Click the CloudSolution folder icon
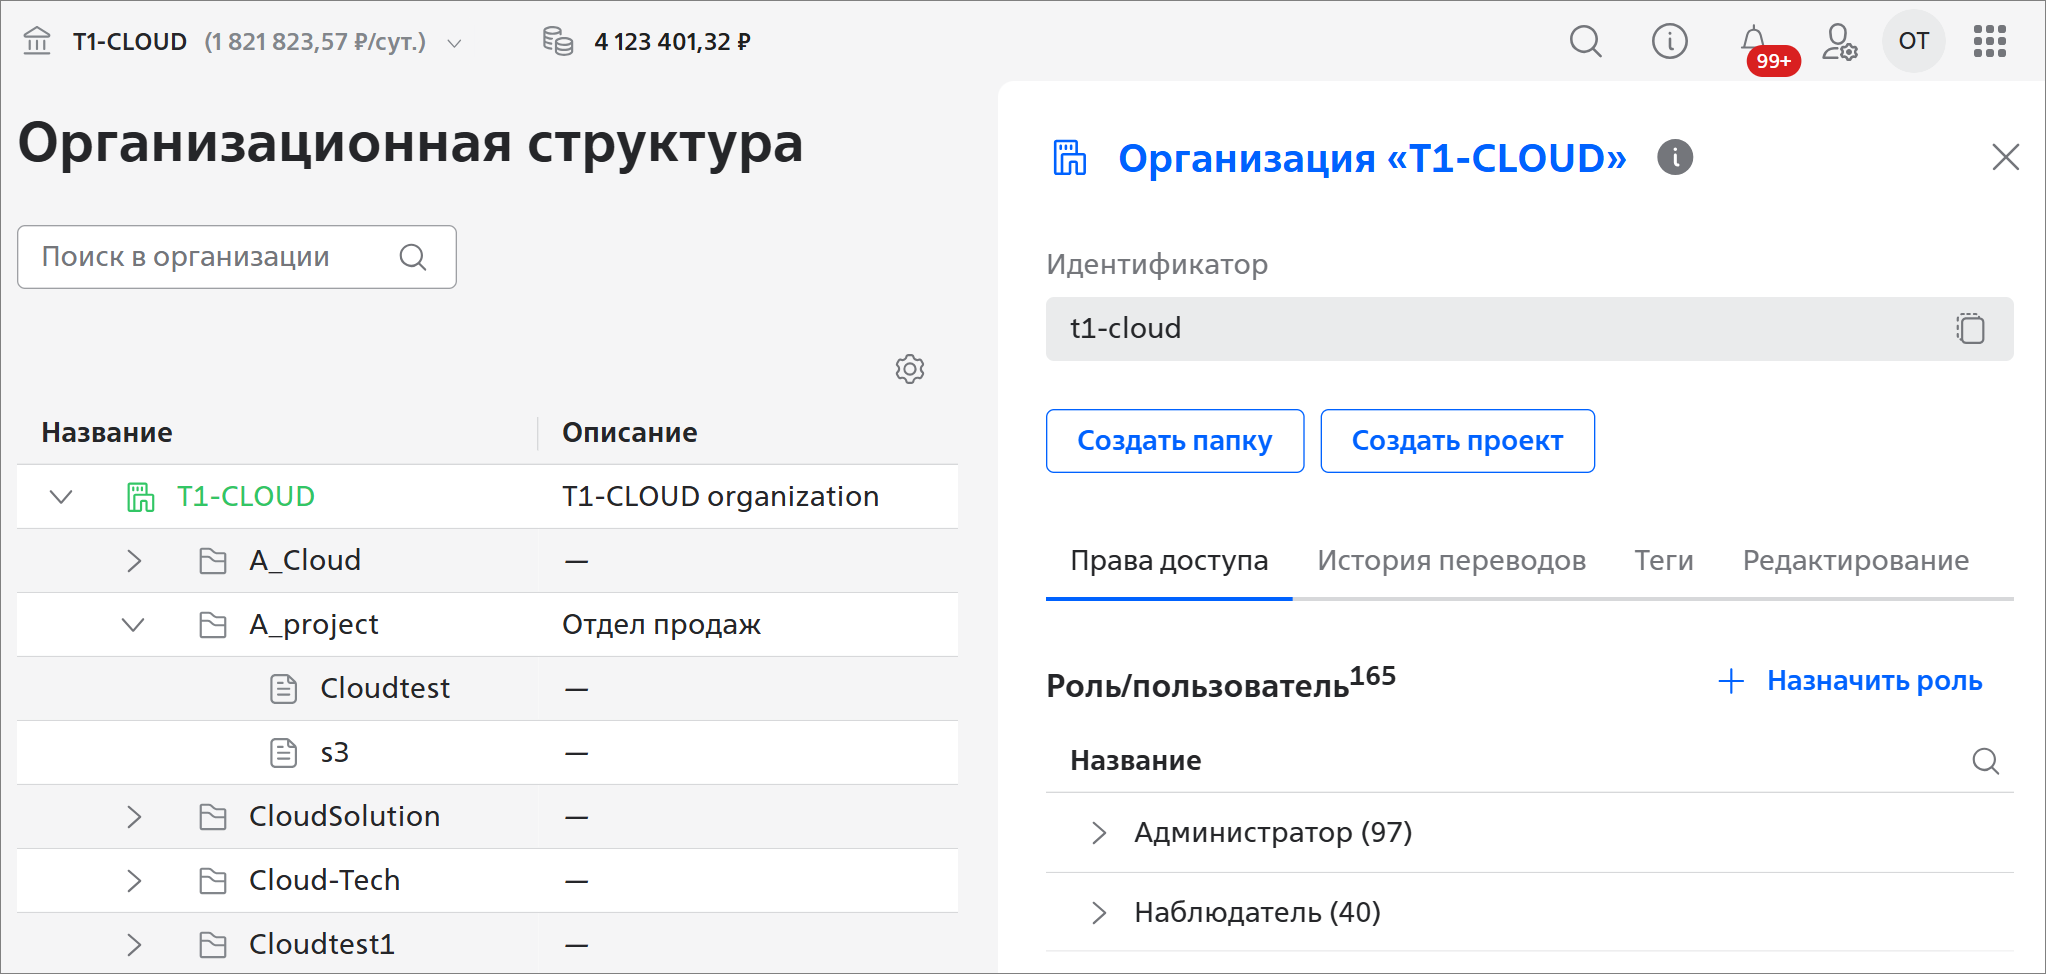The image size is (2046, 974). 212,817
